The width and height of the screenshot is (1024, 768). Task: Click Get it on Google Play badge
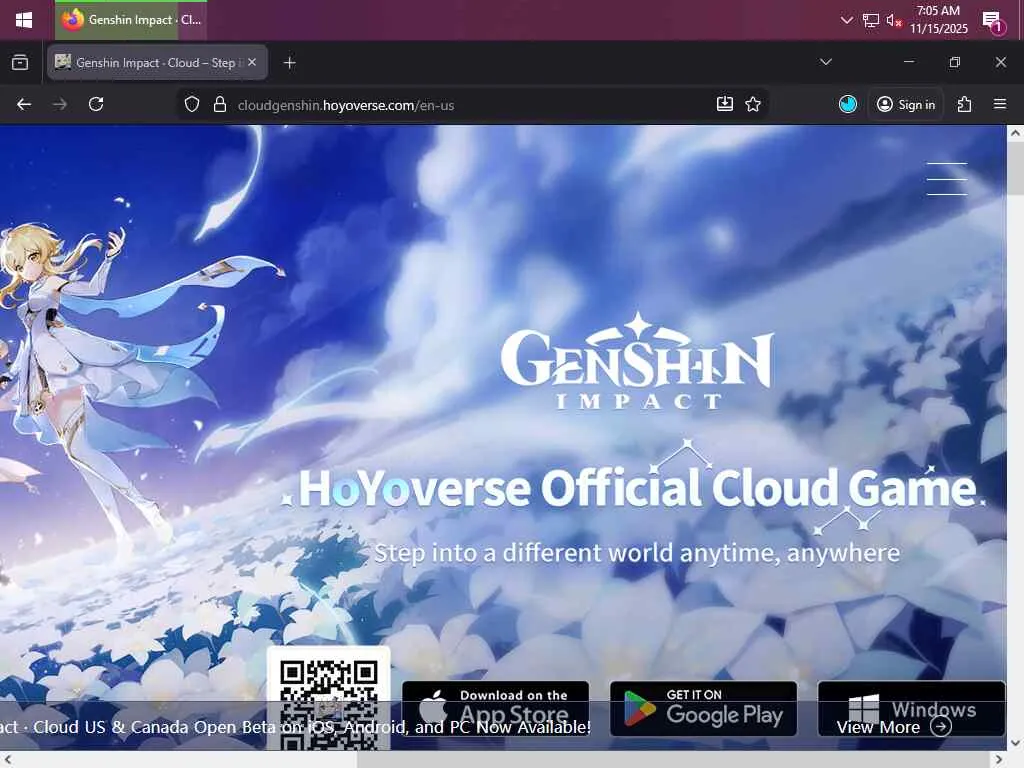(703, 709)
